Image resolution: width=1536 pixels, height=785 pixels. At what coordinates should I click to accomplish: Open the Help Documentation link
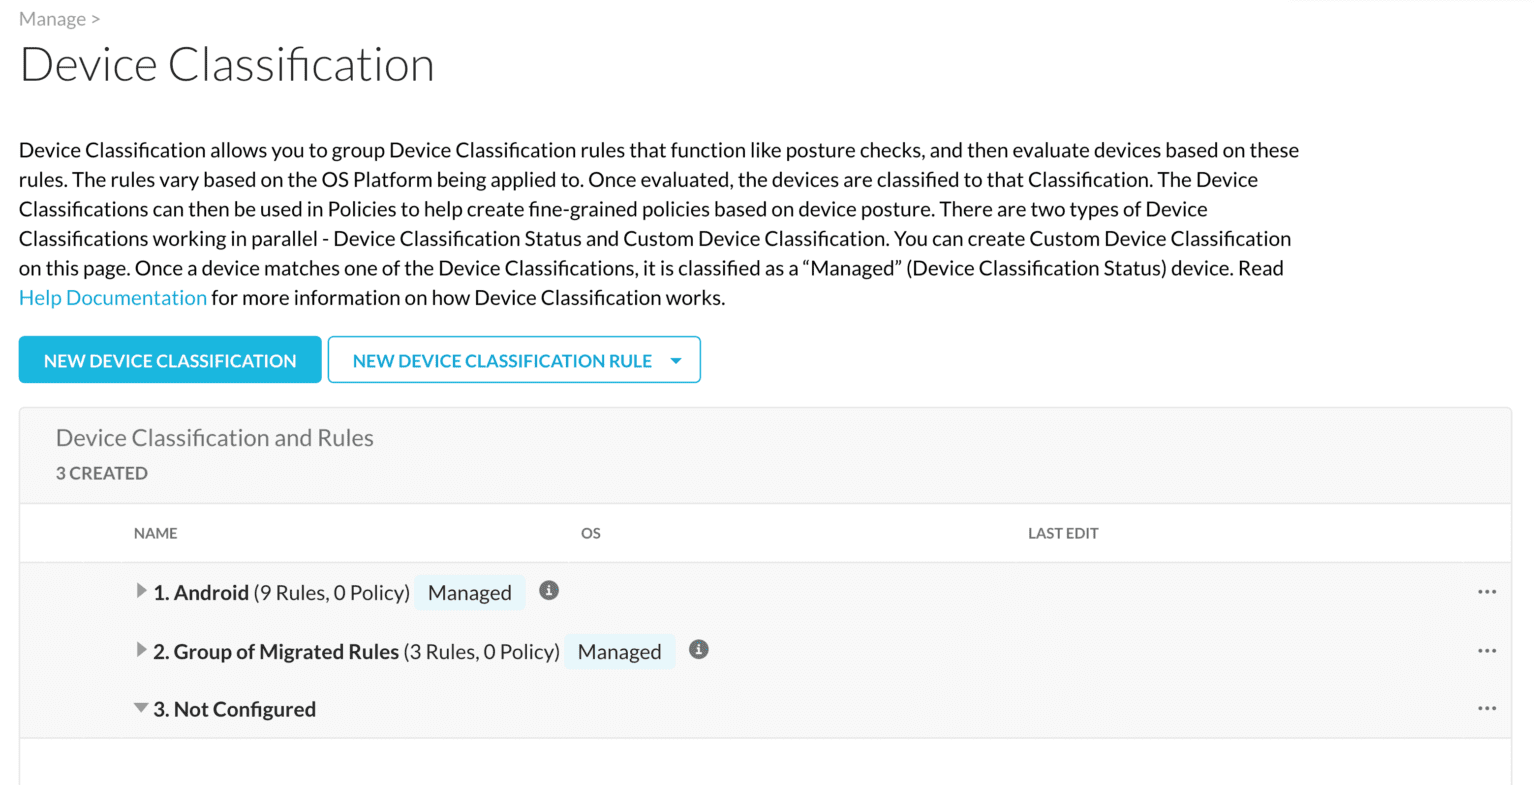click(x=112, y=297)
